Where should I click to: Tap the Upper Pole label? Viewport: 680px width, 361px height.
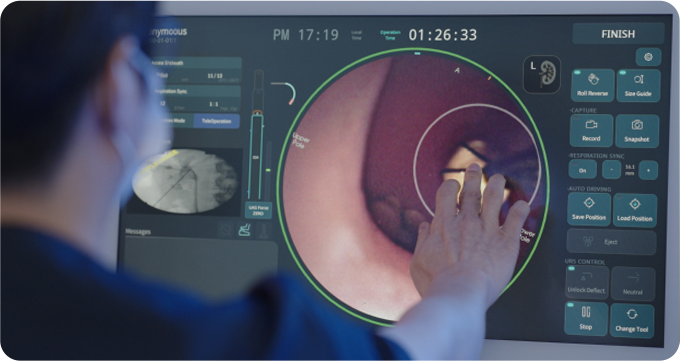tap(301, 140)
